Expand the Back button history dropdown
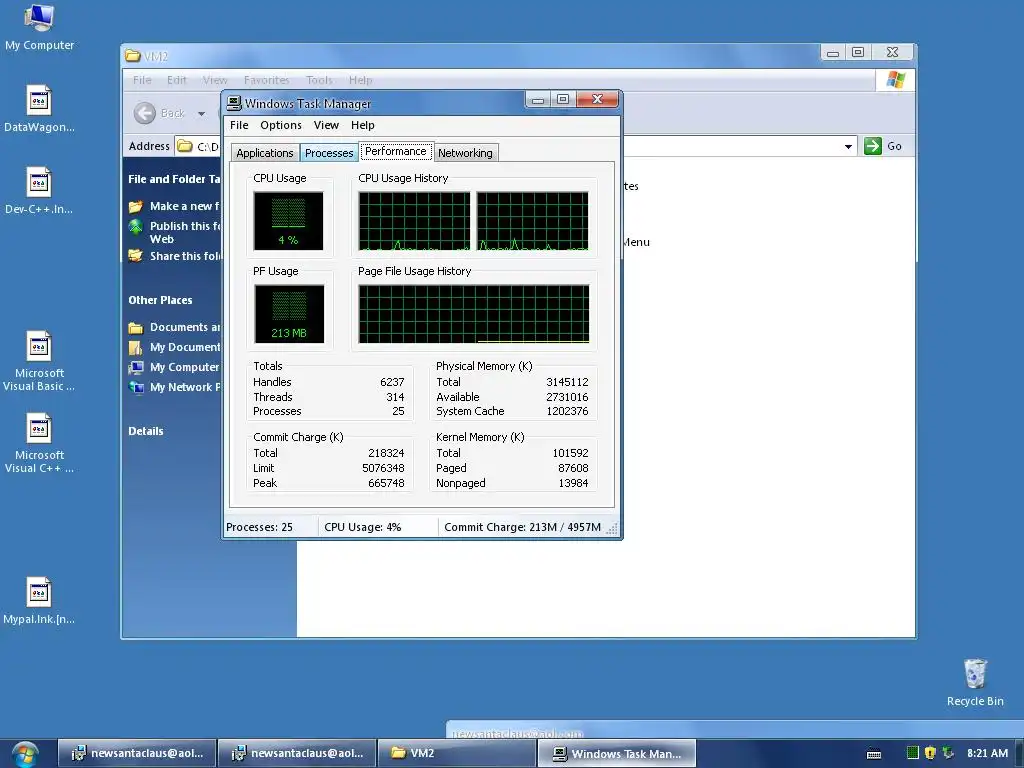Image resolution: width=1024 pixels, height=768 pixels. 201,114
